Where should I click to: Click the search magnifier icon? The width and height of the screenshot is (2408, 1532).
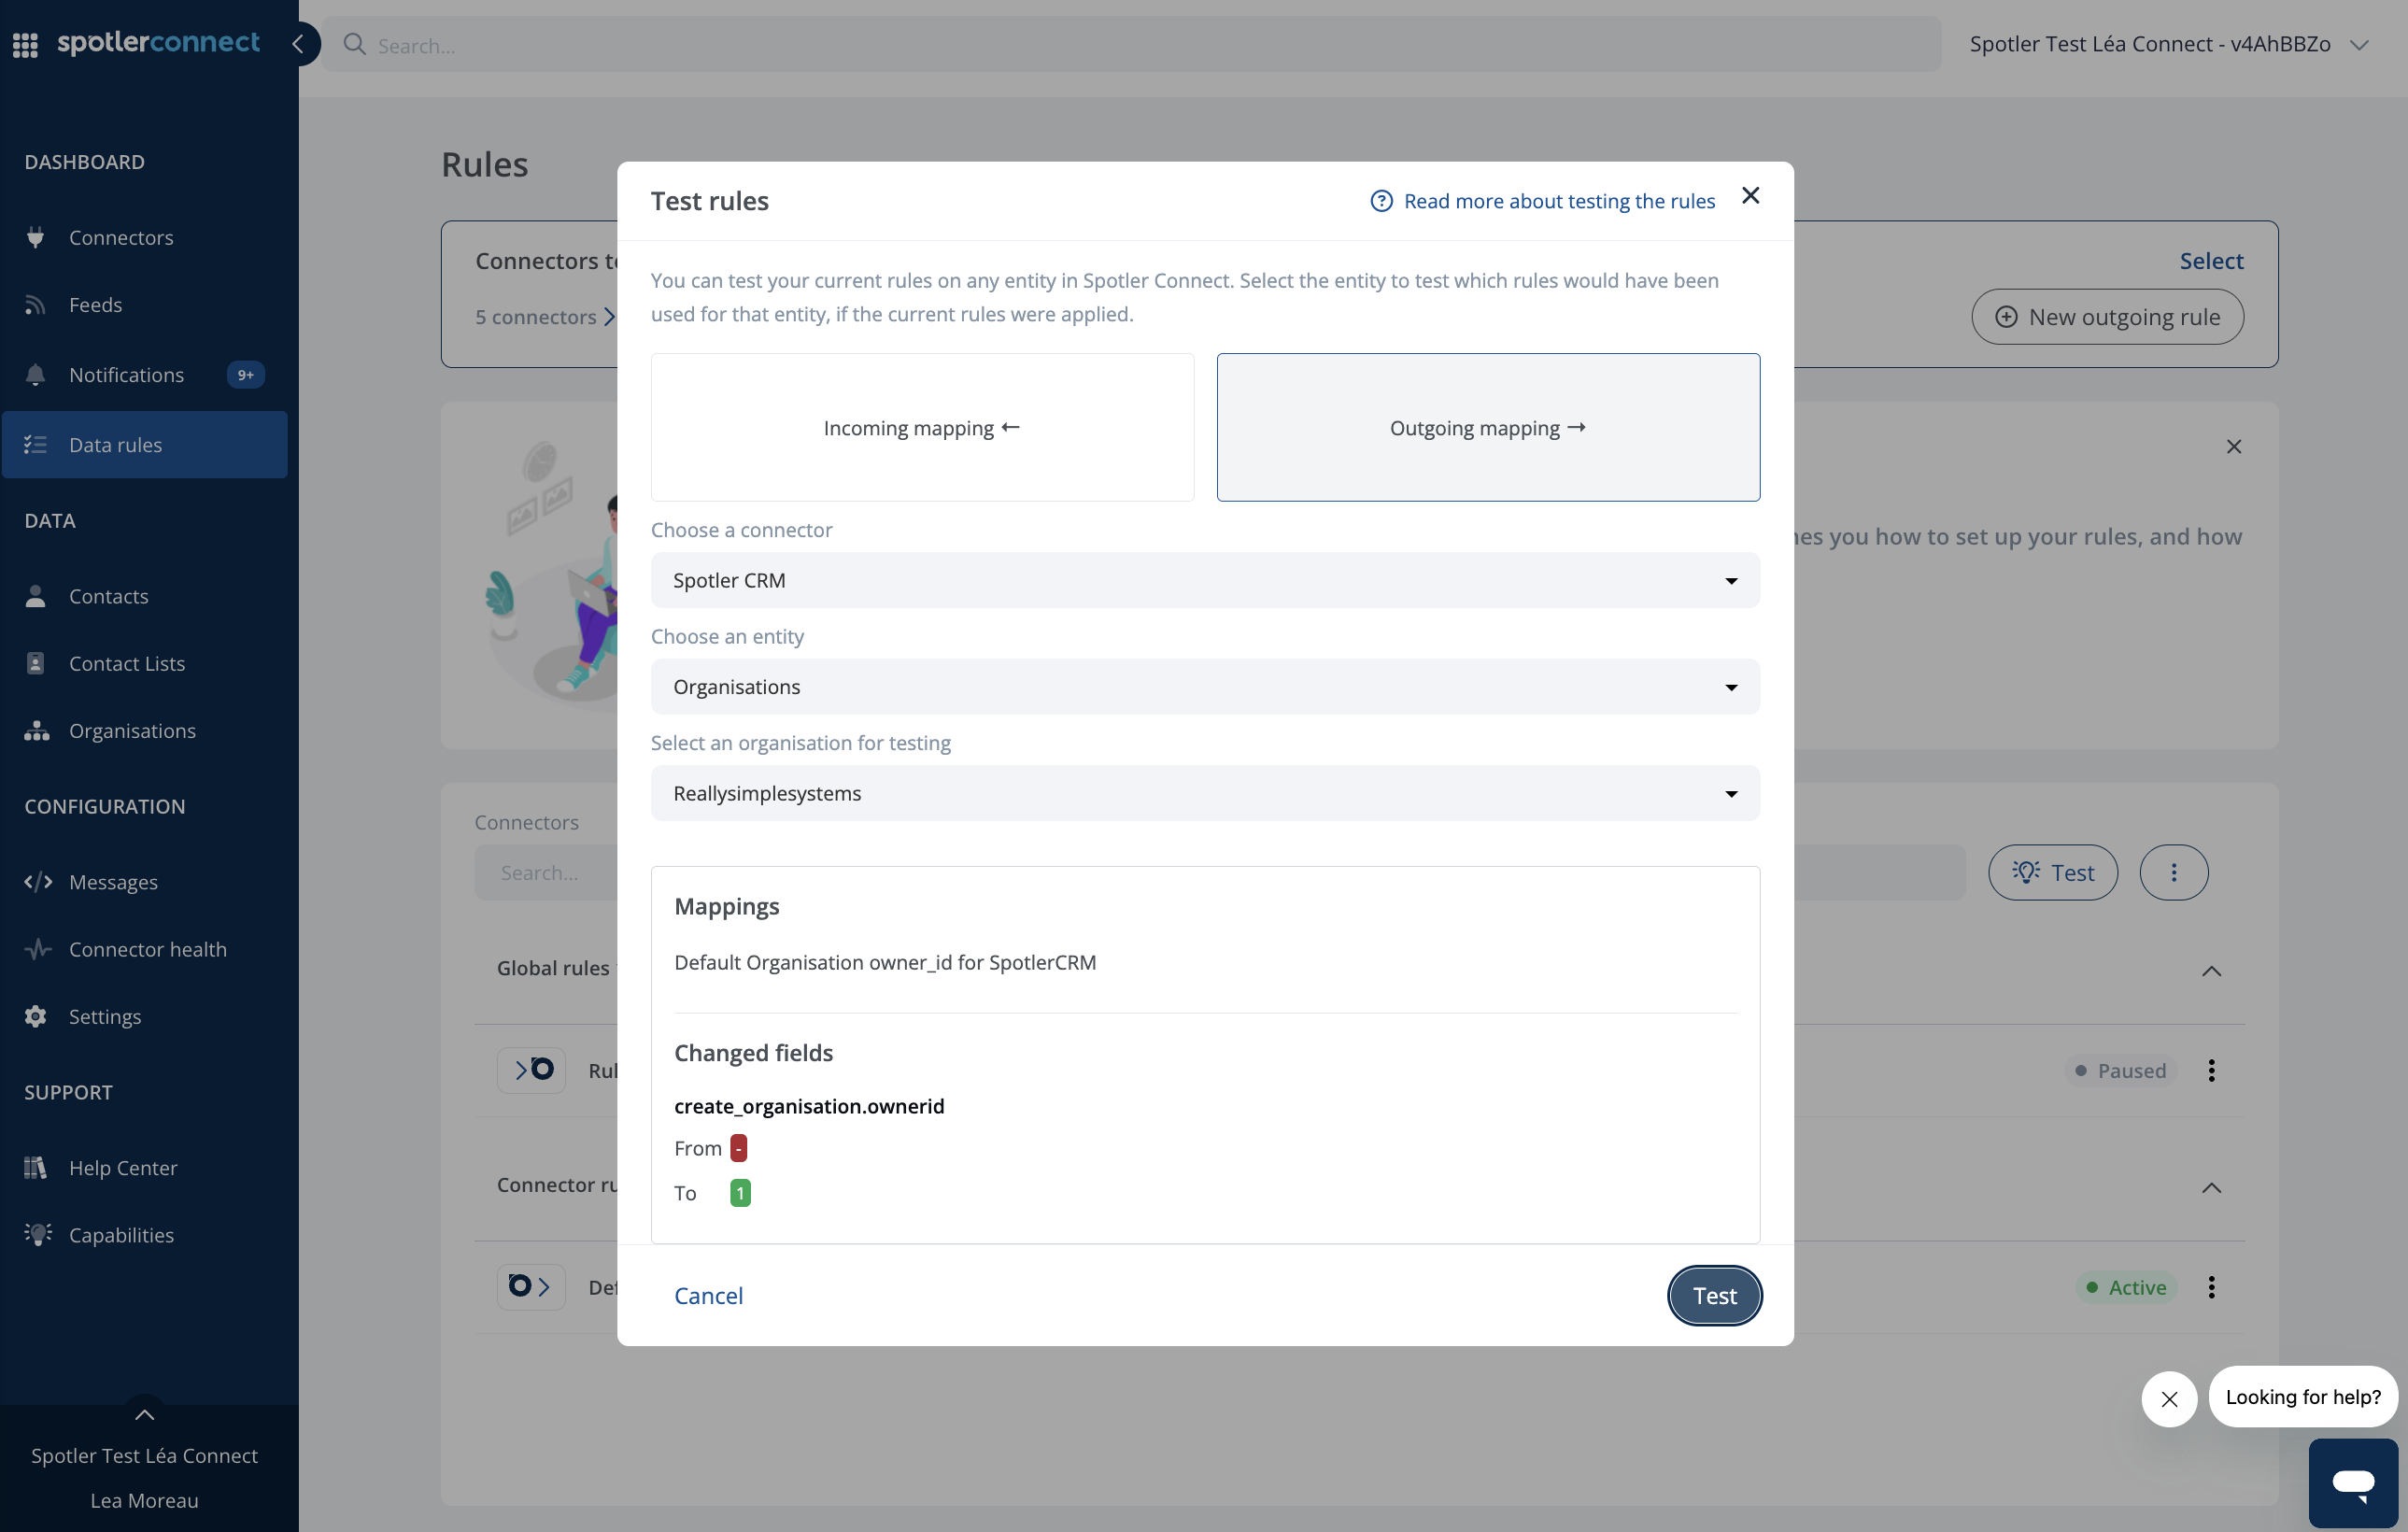pos(354,44)
